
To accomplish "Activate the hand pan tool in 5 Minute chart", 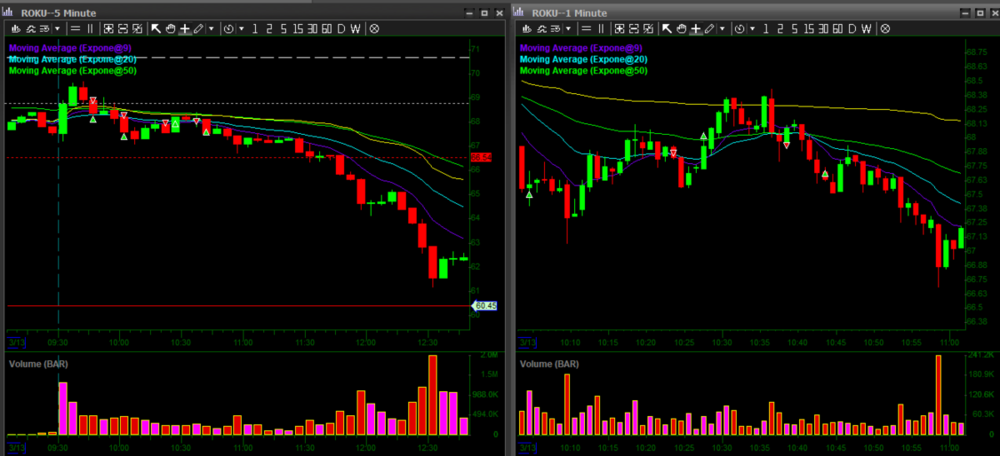I will point(170,29).
